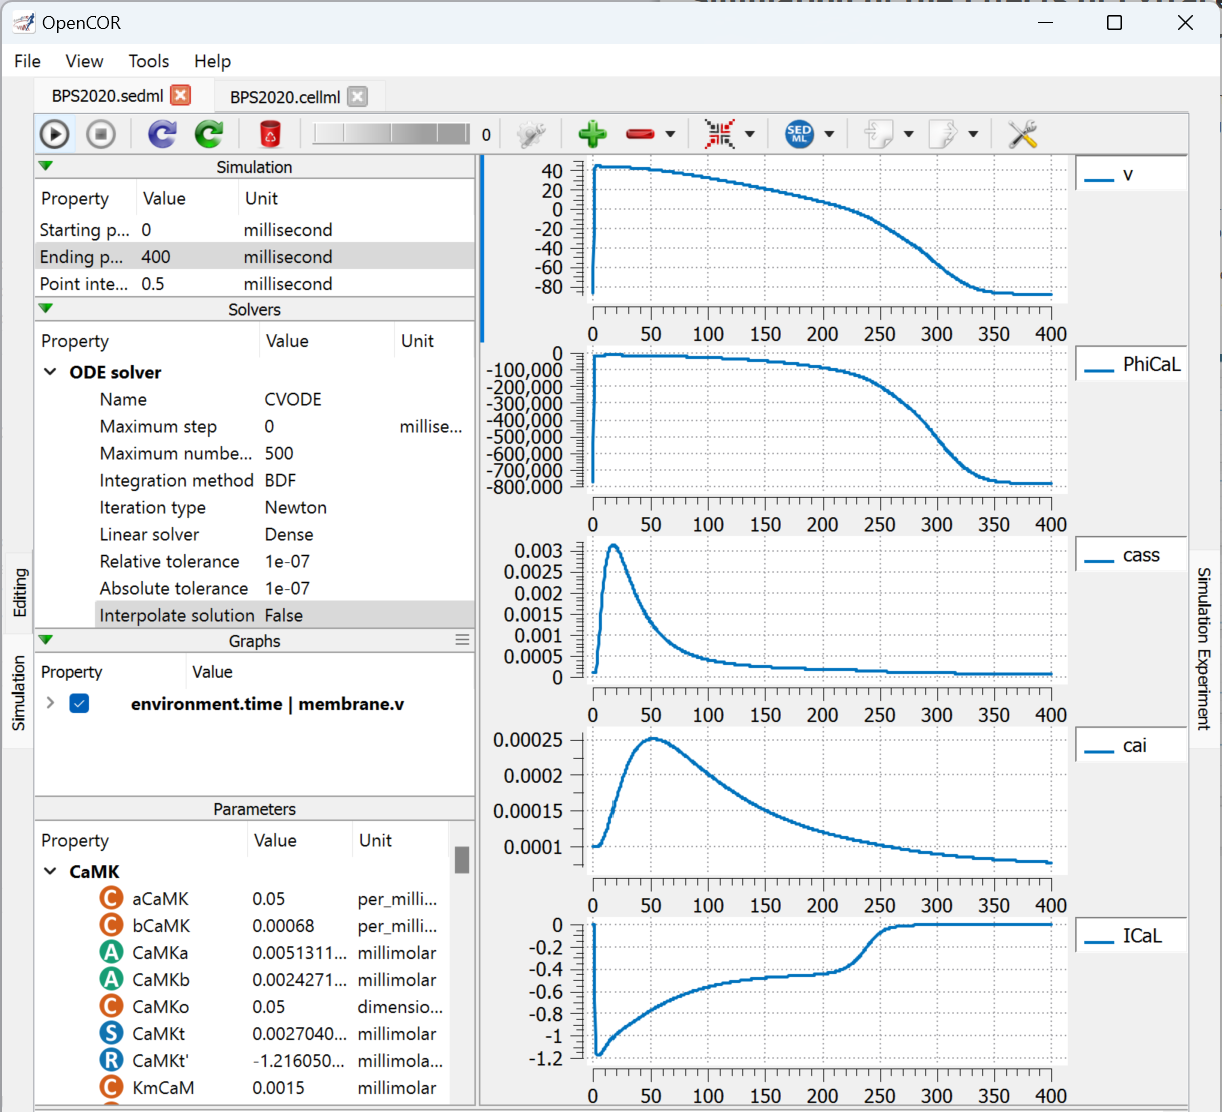Open the Tools menu
The width and height of the screenshot is (1222, 1112).
pyautogui.click(x=148, y=61)
